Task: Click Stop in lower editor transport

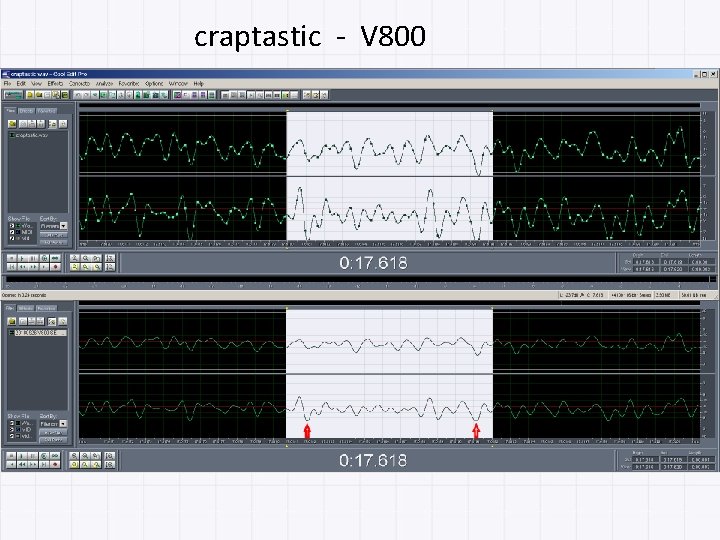Action: (x=11, y=456)
